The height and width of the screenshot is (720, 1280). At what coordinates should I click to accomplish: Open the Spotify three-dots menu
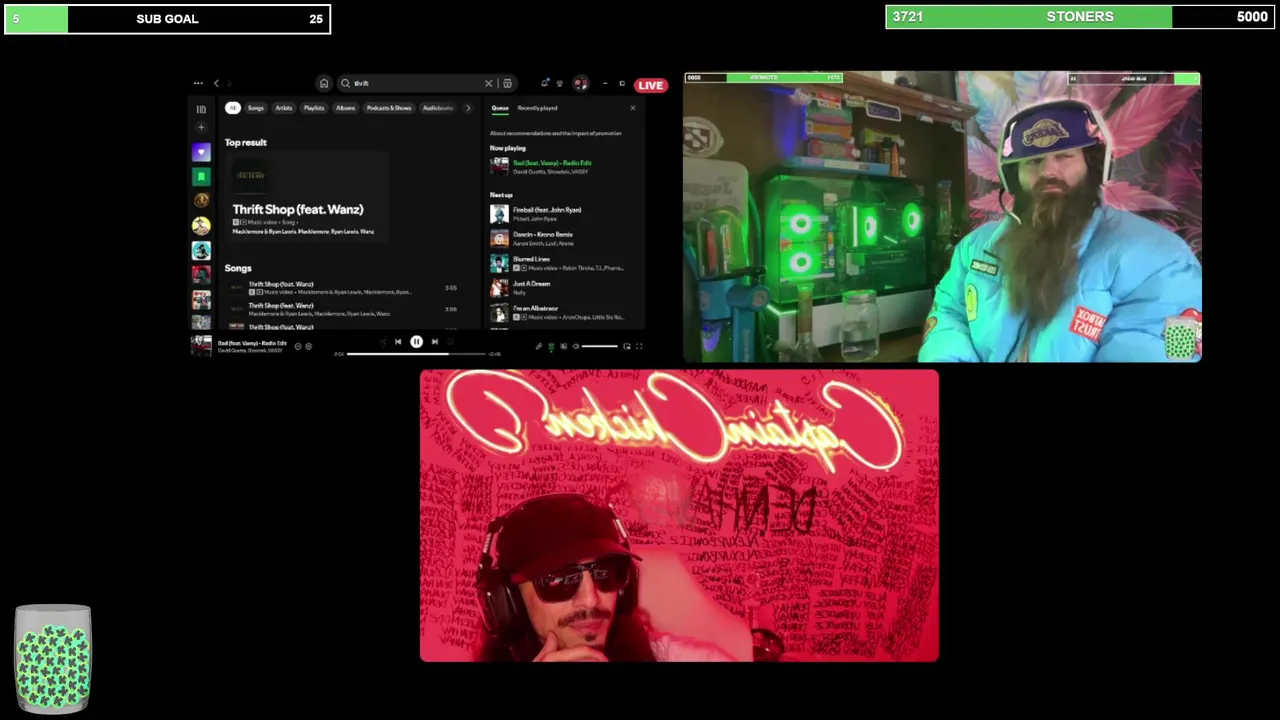(198, 83)
